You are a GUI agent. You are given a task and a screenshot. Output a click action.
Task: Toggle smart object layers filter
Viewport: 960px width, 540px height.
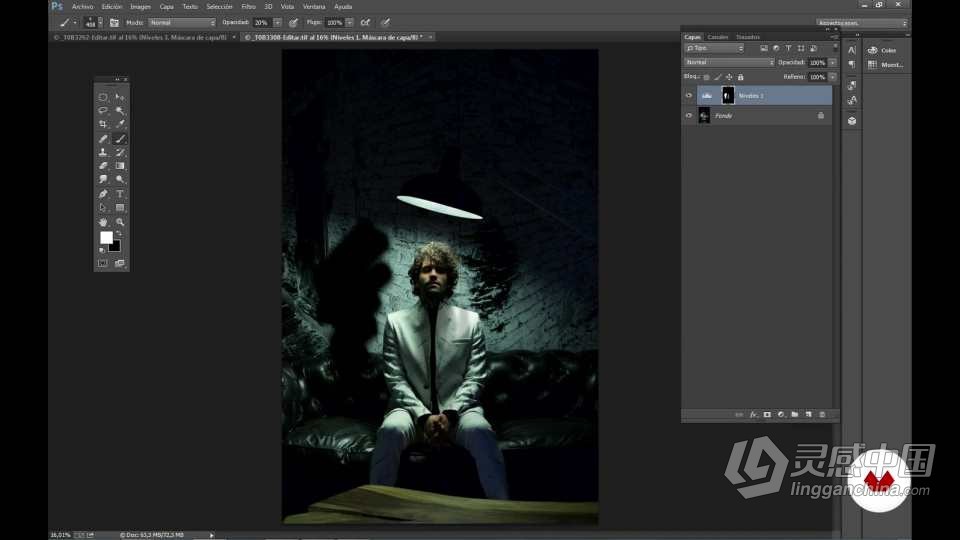point(813,48)
